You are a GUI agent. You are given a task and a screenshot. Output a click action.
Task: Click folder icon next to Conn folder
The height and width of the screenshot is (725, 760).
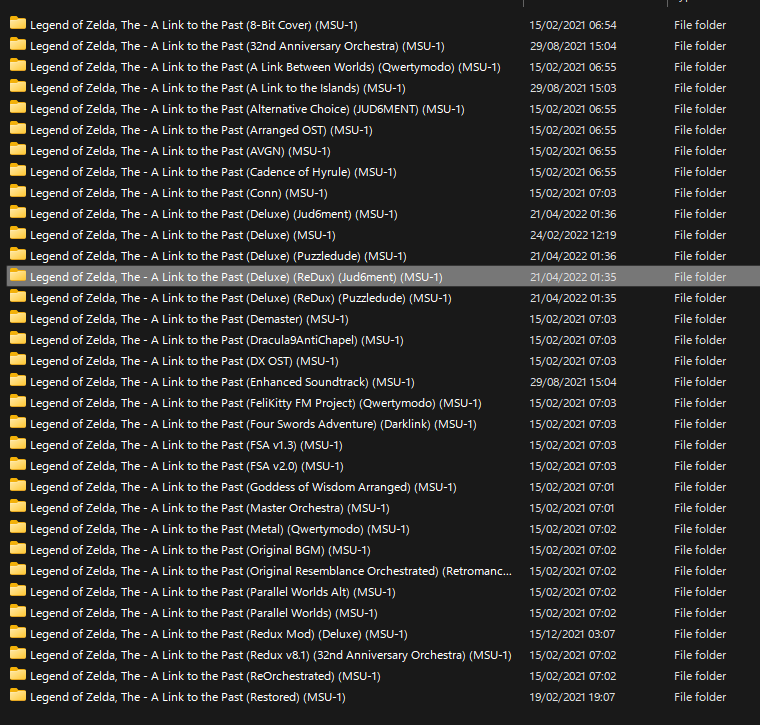[x=18, y=193]
